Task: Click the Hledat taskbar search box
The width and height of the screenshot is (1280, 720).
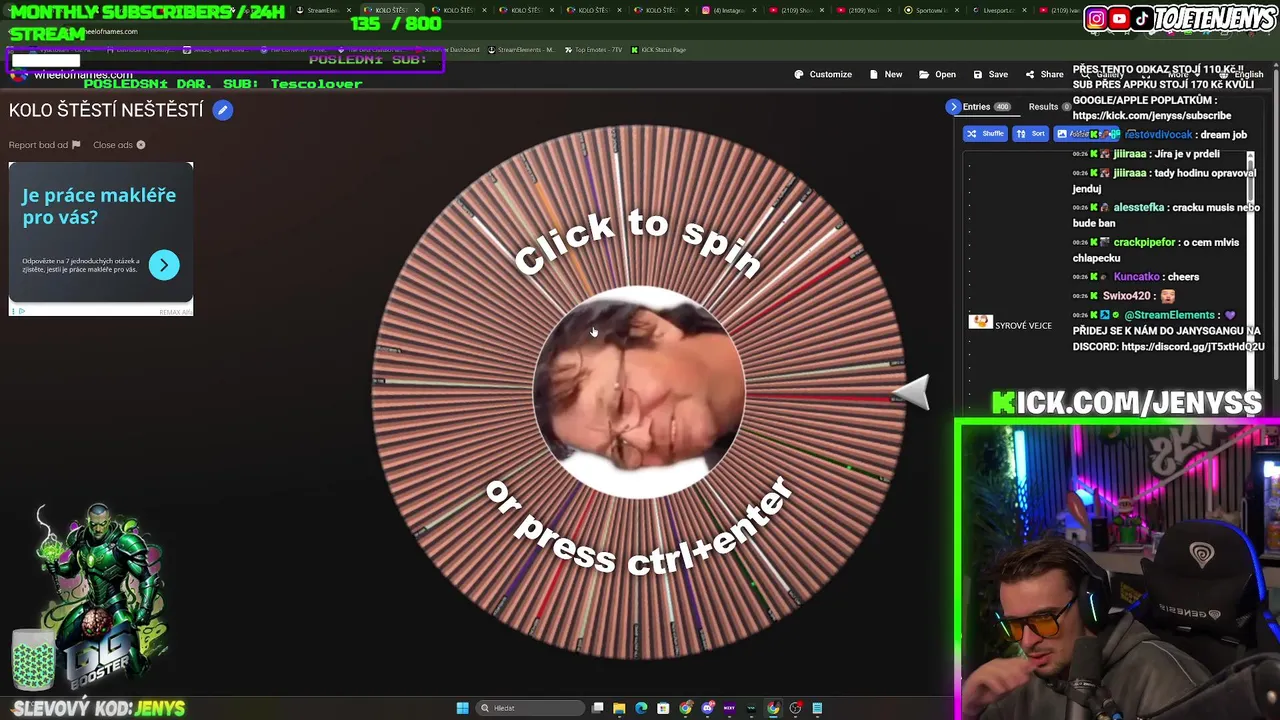Action: [x=530, y=708]
